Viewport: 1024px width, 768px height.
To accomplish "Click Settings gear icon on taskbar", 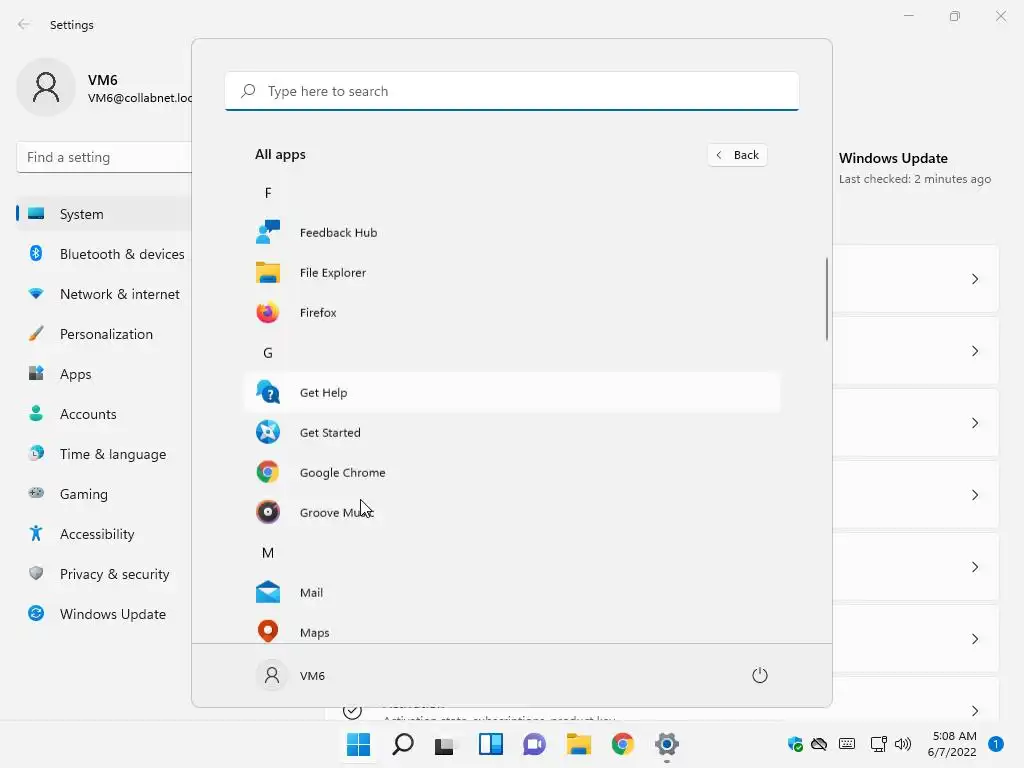I will (667, 744).
